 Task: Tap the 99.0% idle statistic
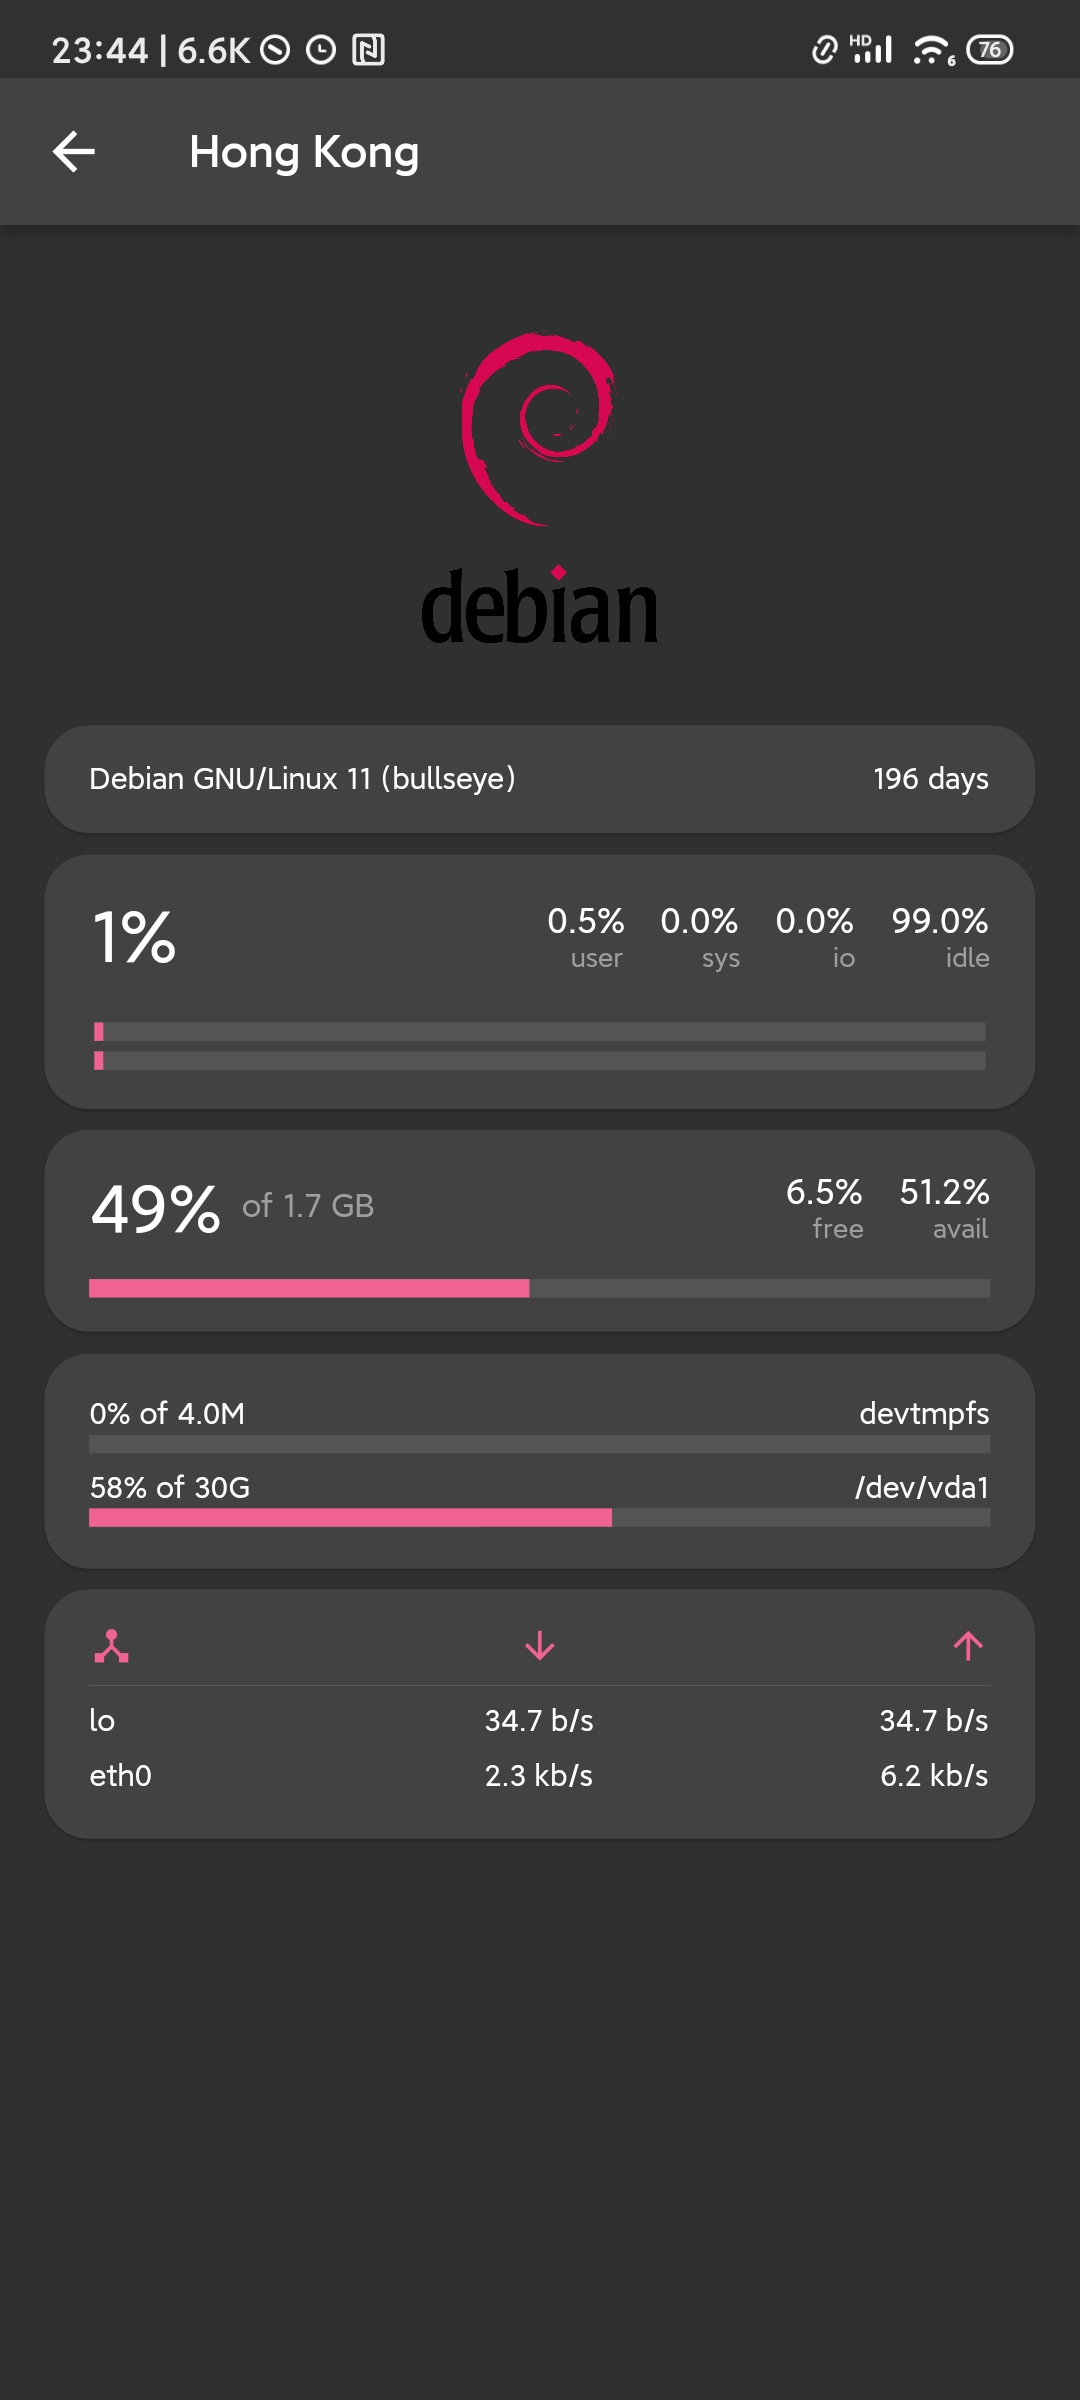939,936
